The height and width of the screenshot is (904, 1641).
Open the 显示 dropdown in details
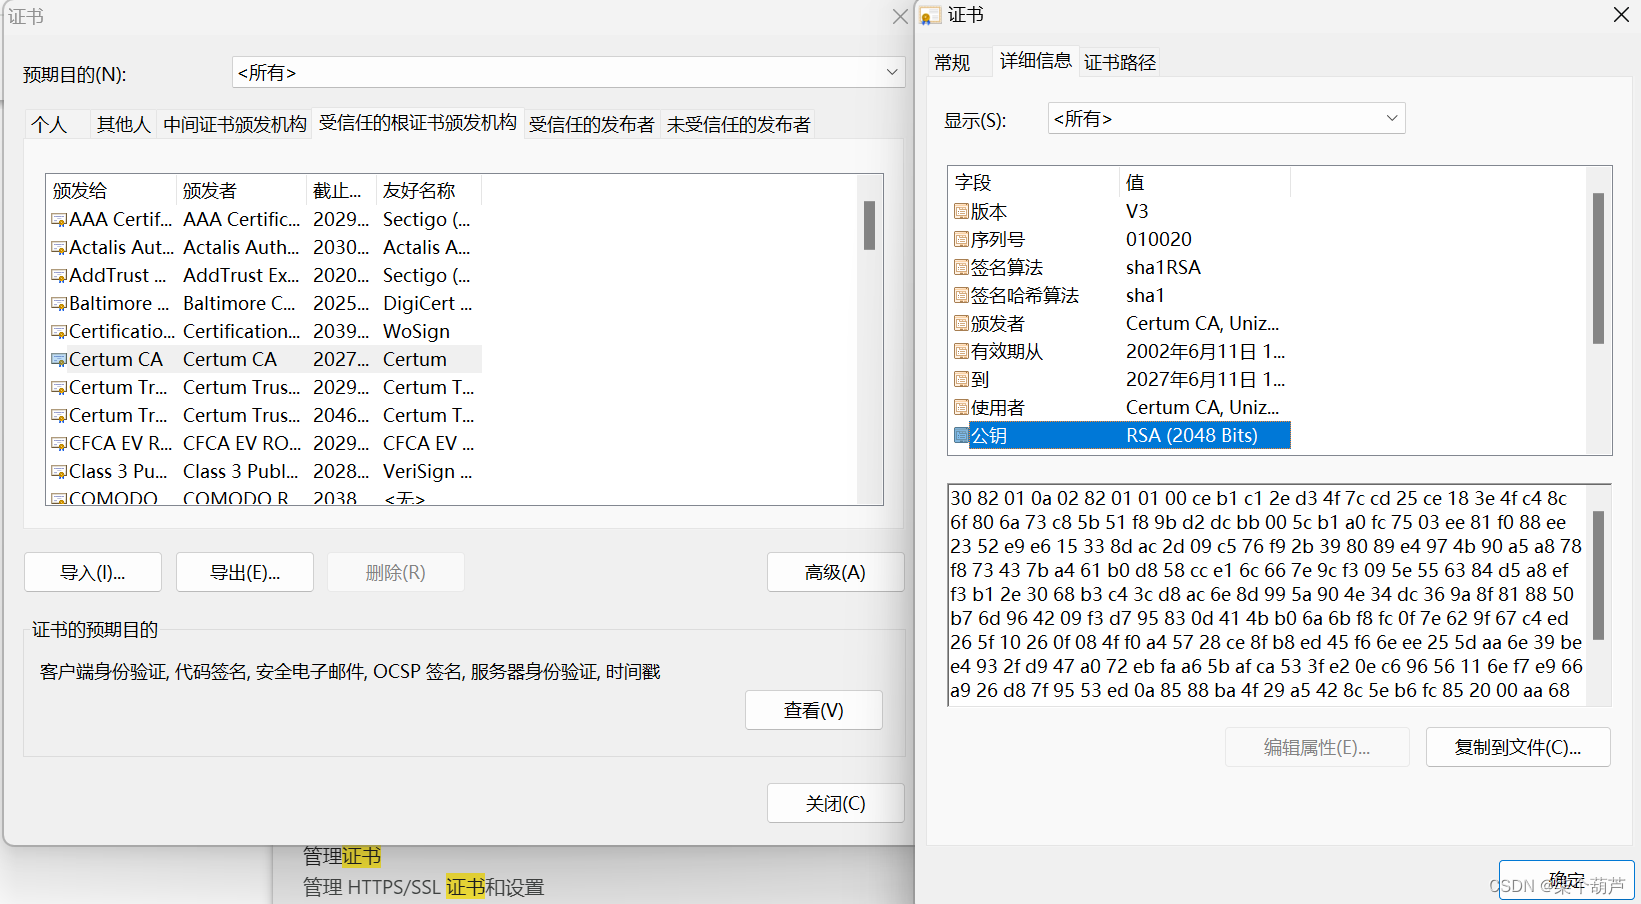coord(1226,118)
